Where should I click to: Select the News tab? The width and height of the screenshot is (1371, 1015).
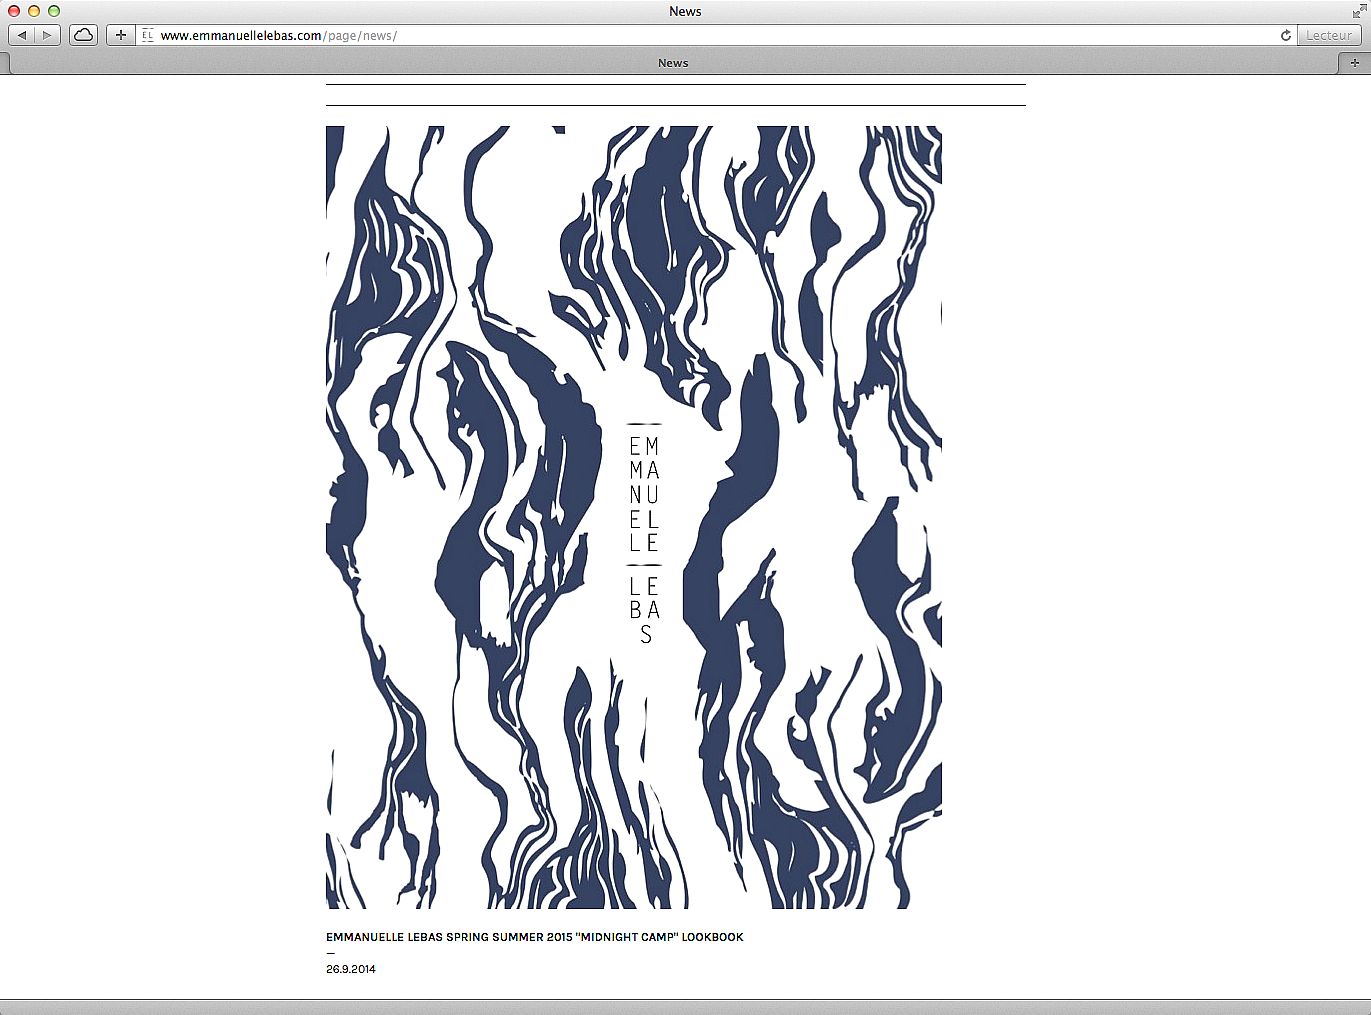click(x=673, y=62)
